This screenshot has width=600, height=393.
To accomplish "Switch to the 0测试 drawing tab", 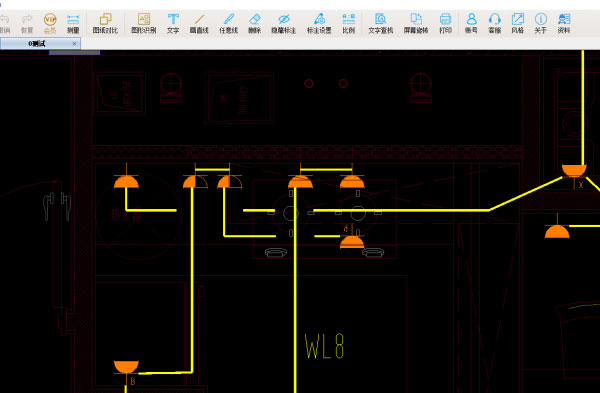I will (37, 43).
